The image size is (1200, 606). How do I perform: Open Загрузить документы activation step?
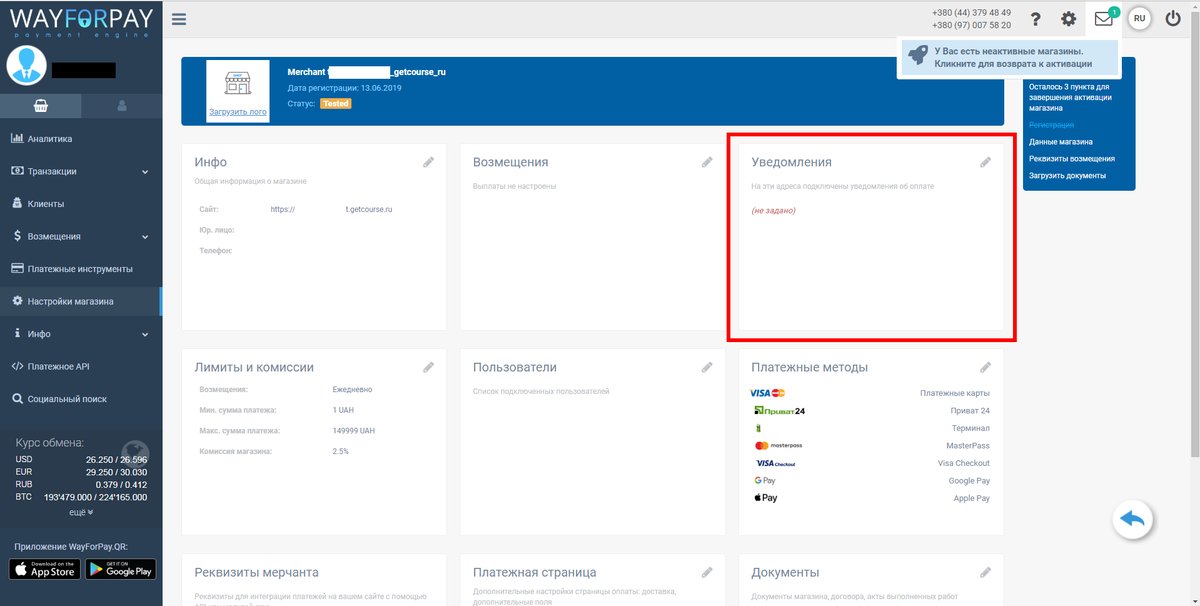(1067, 175)
